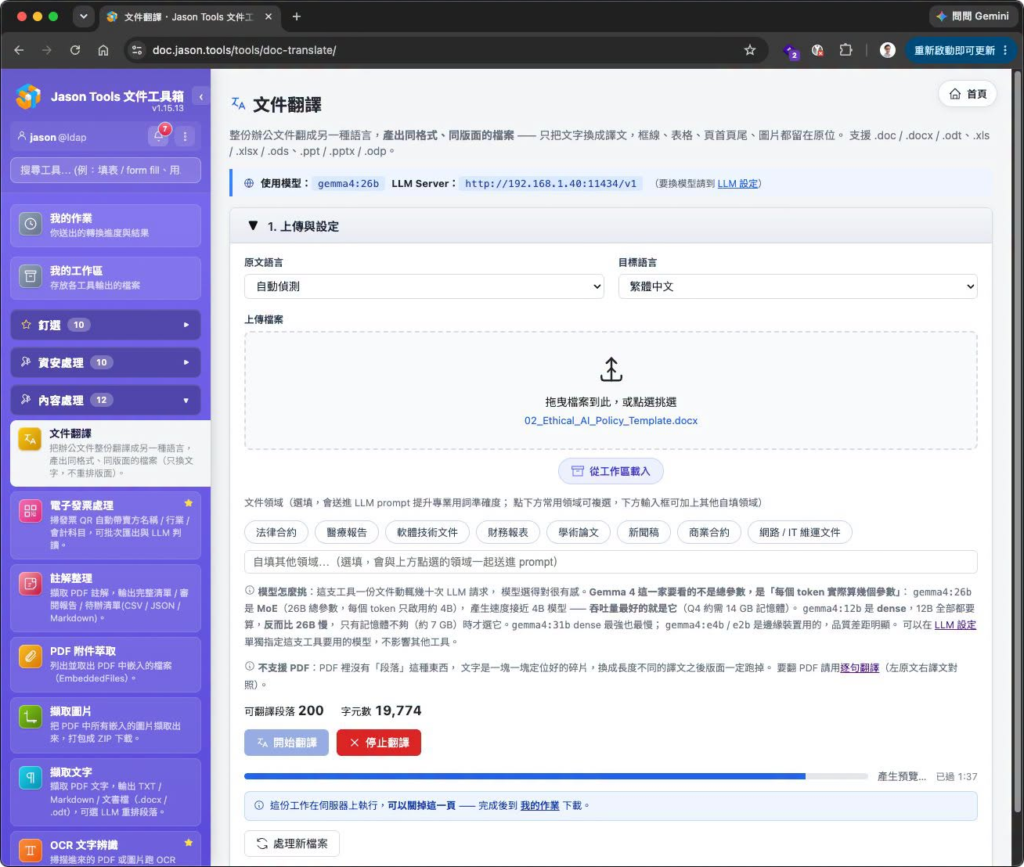1024x867 pixels.
Task: Toggle the 法律合約 domain chip
Action: 276,532
